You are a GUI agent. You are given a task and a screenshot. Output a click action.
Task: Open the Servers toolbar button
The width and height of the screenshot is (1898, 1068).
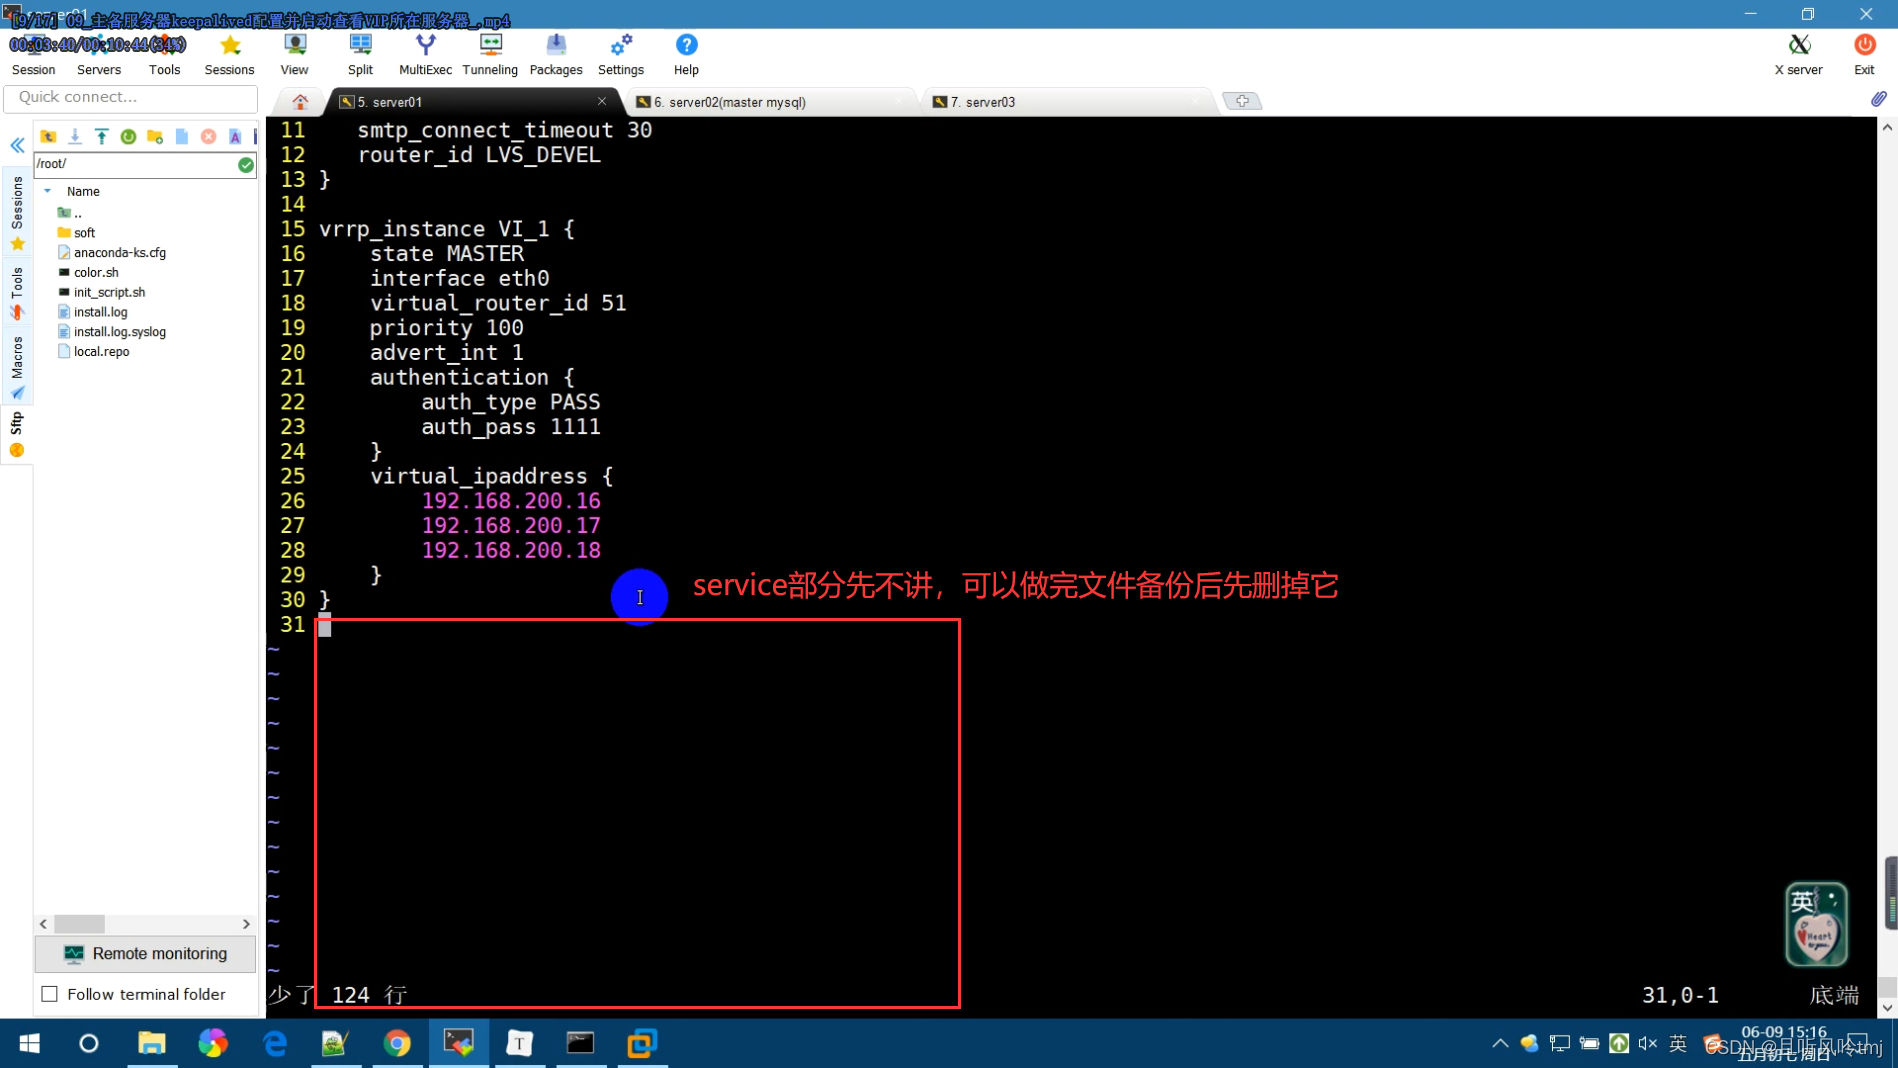[98, 56]
